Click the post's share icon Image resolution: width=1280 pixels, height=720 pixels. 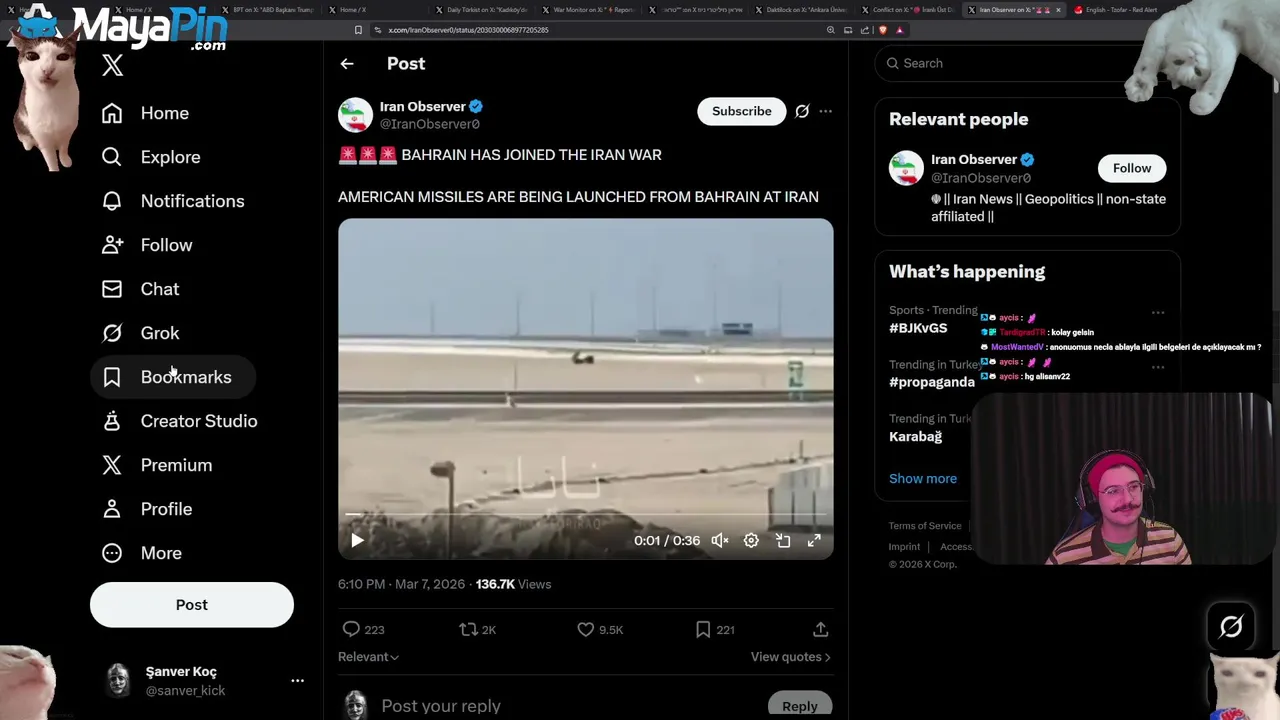point(820,629)
